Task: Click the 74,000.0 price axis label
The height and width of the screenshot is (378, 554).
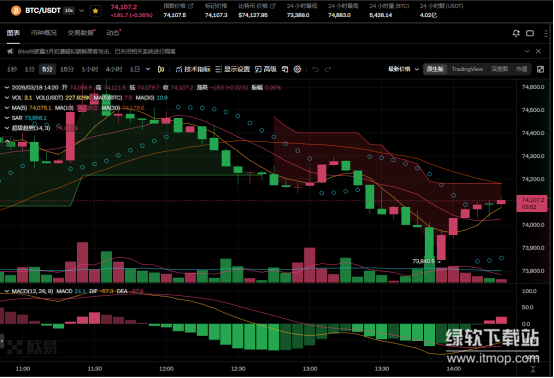Action: point(533,225)
